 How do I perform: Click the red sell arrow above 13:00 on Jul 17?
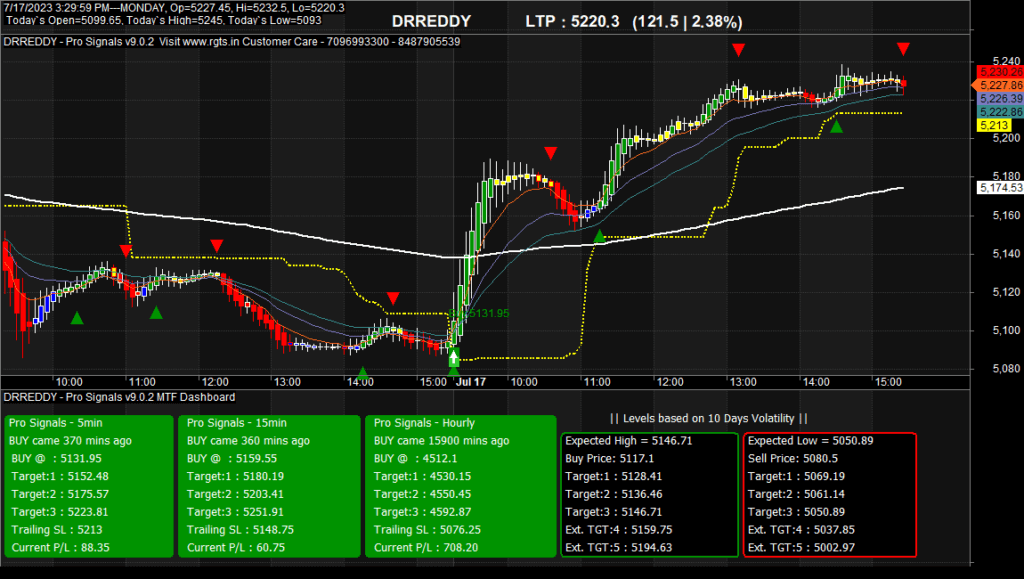click(x=739, y=50)
